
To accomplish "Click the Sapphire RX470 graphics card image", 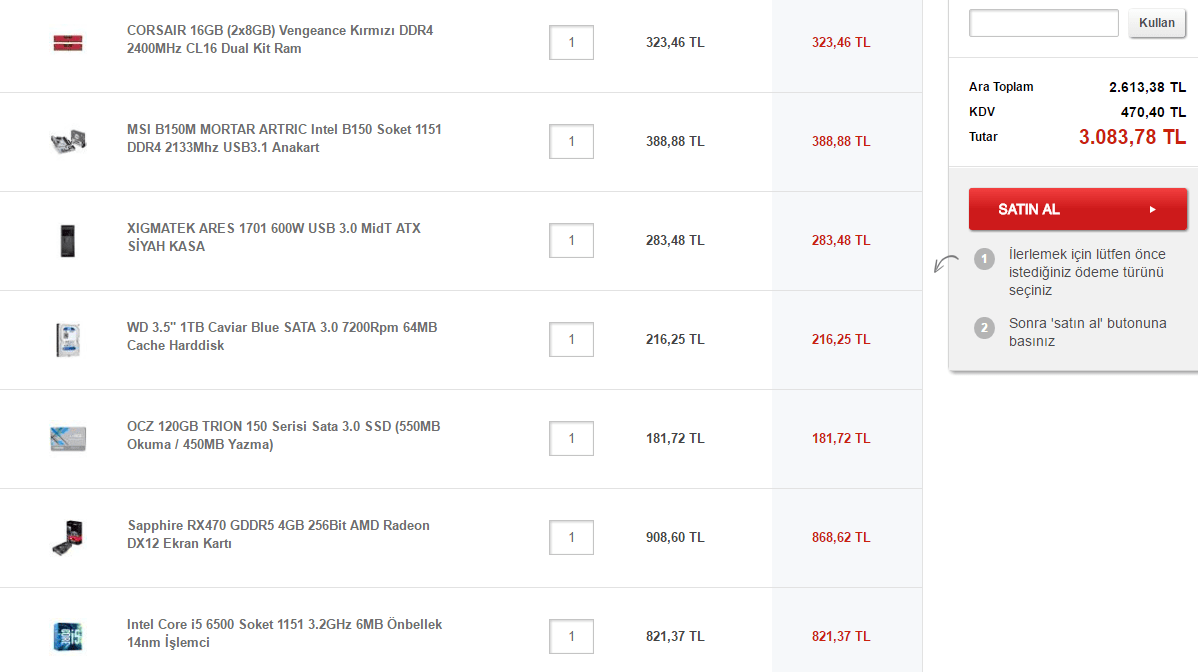I will tap(68, 537).
